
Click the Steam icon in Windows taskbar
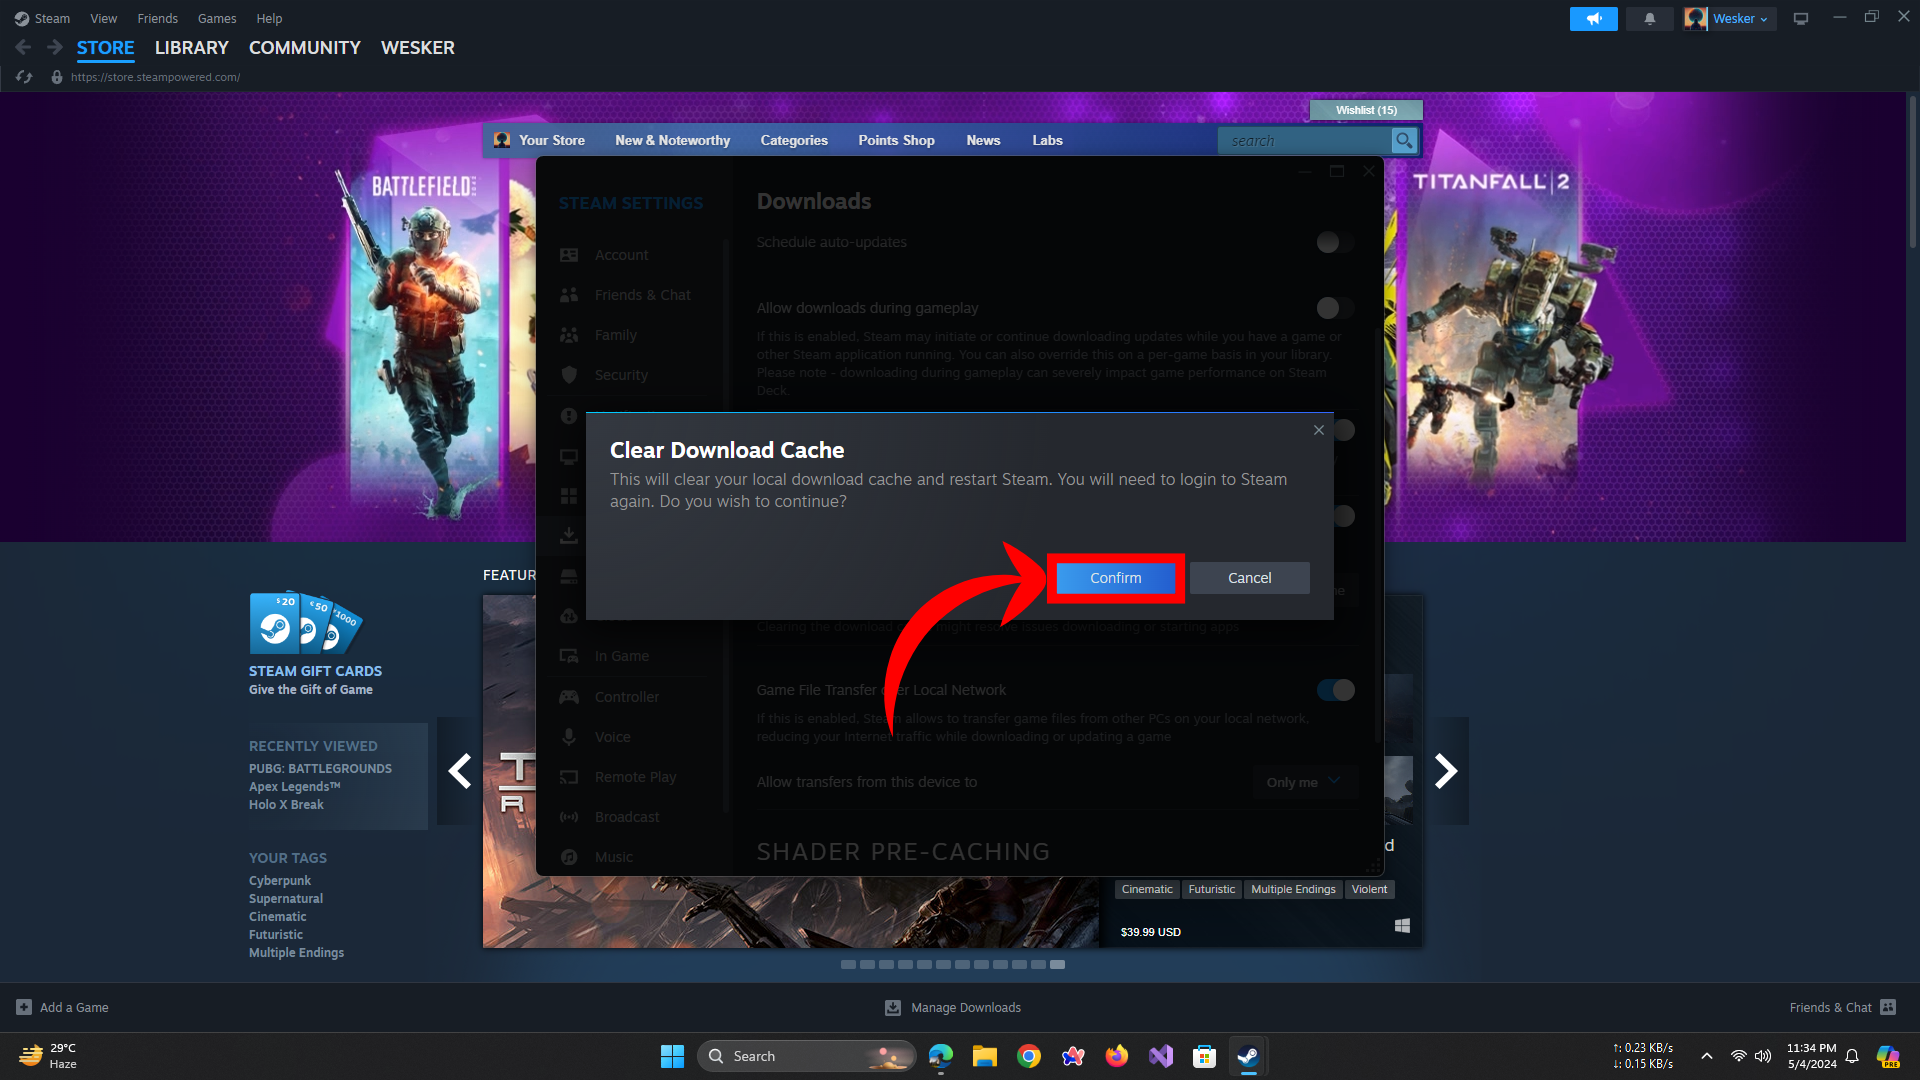(x=1247, y=1056)
